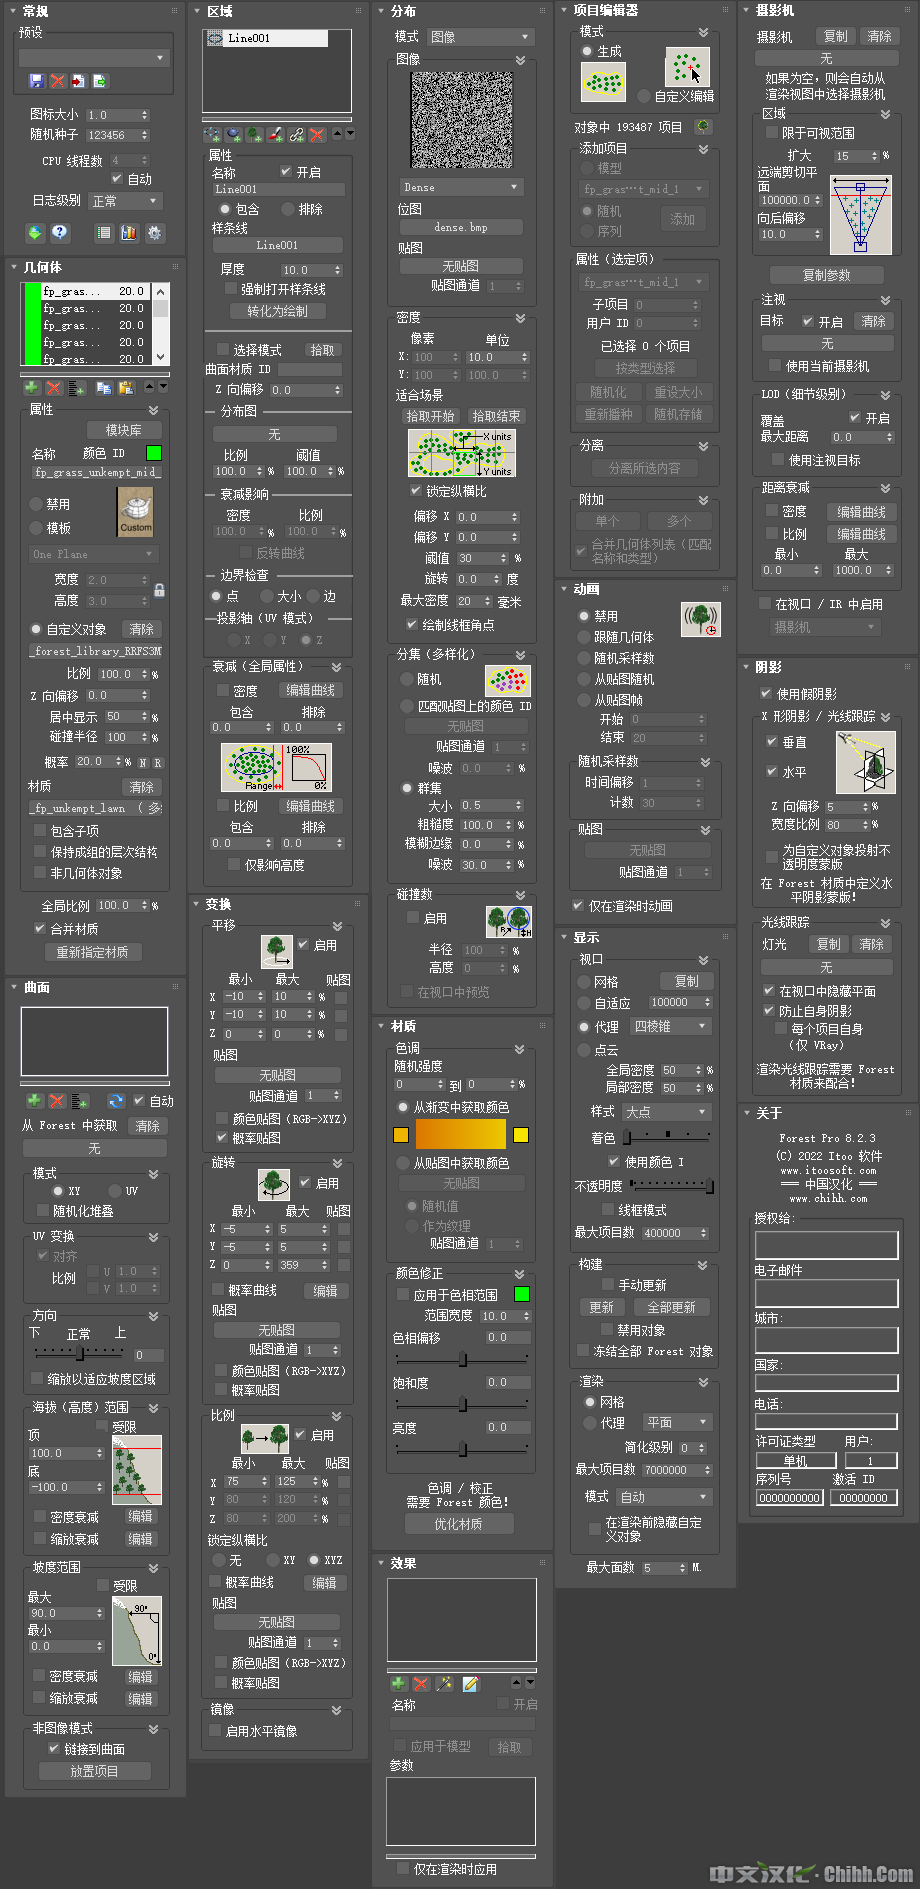The image size is (920, 1889).
Task: Open the settings gear icon in 常规
Action: (154, 232)
